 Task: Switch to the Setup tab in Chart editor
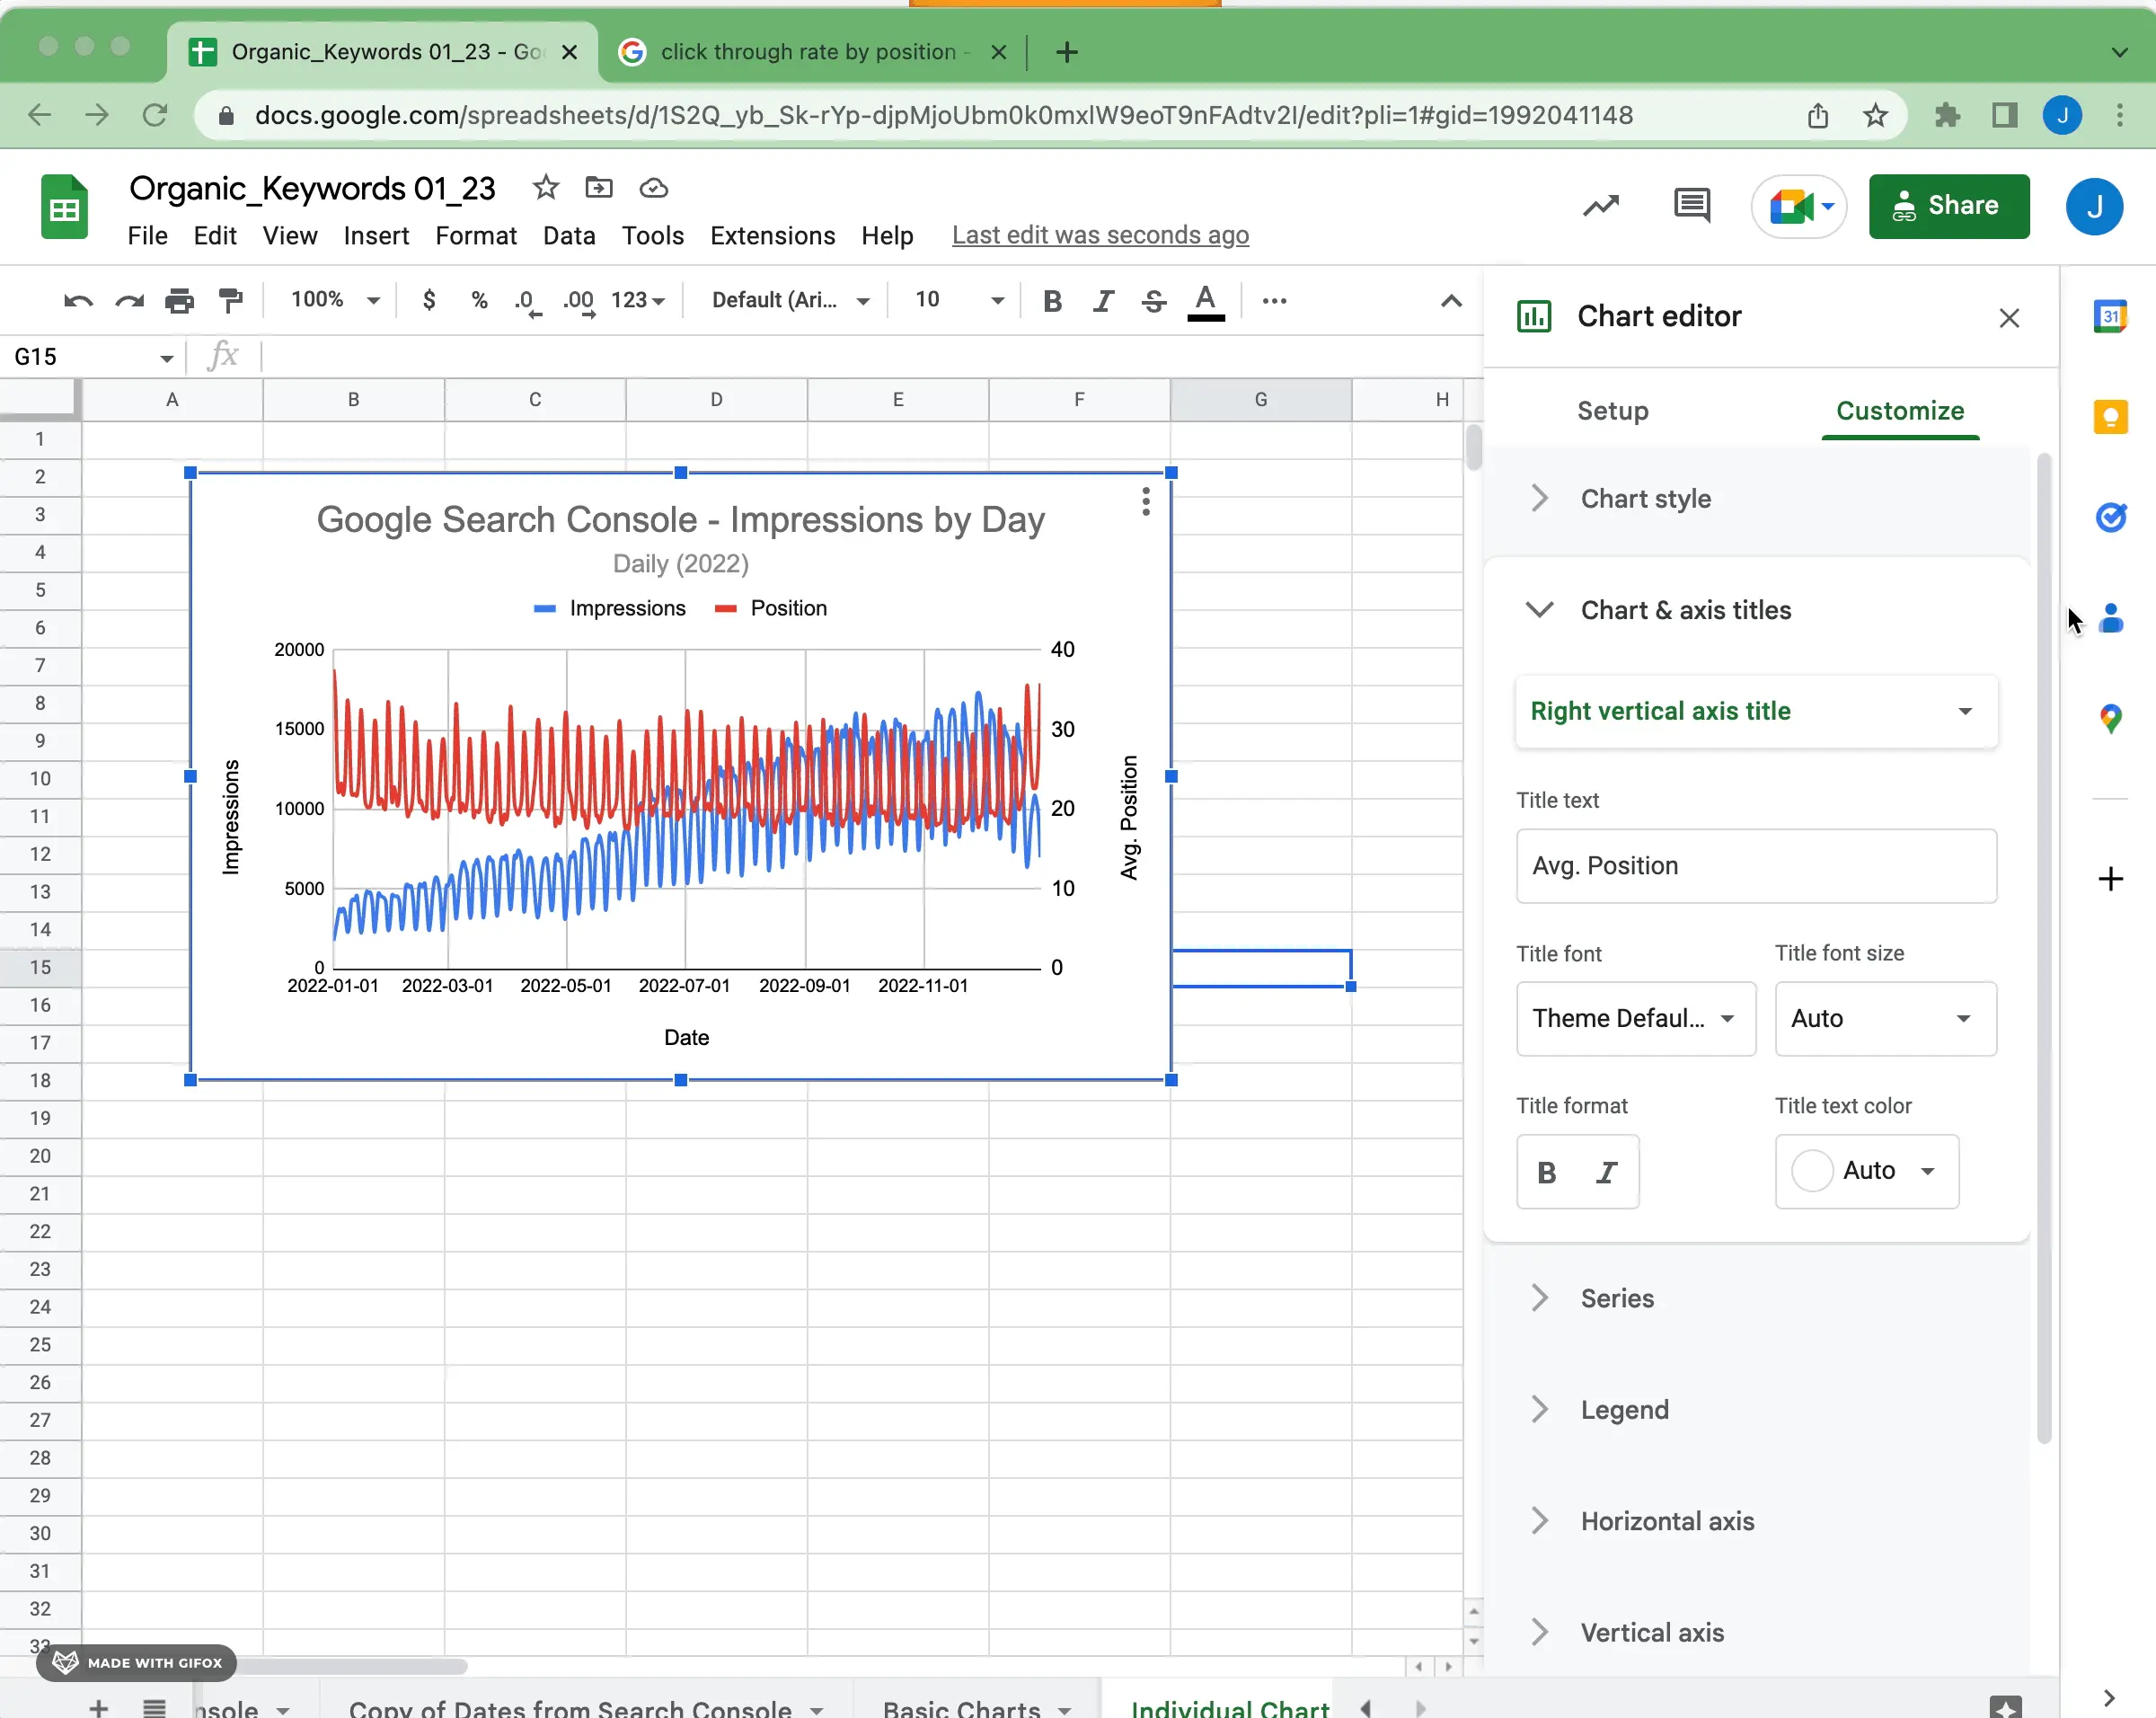tap(1611, 411)
